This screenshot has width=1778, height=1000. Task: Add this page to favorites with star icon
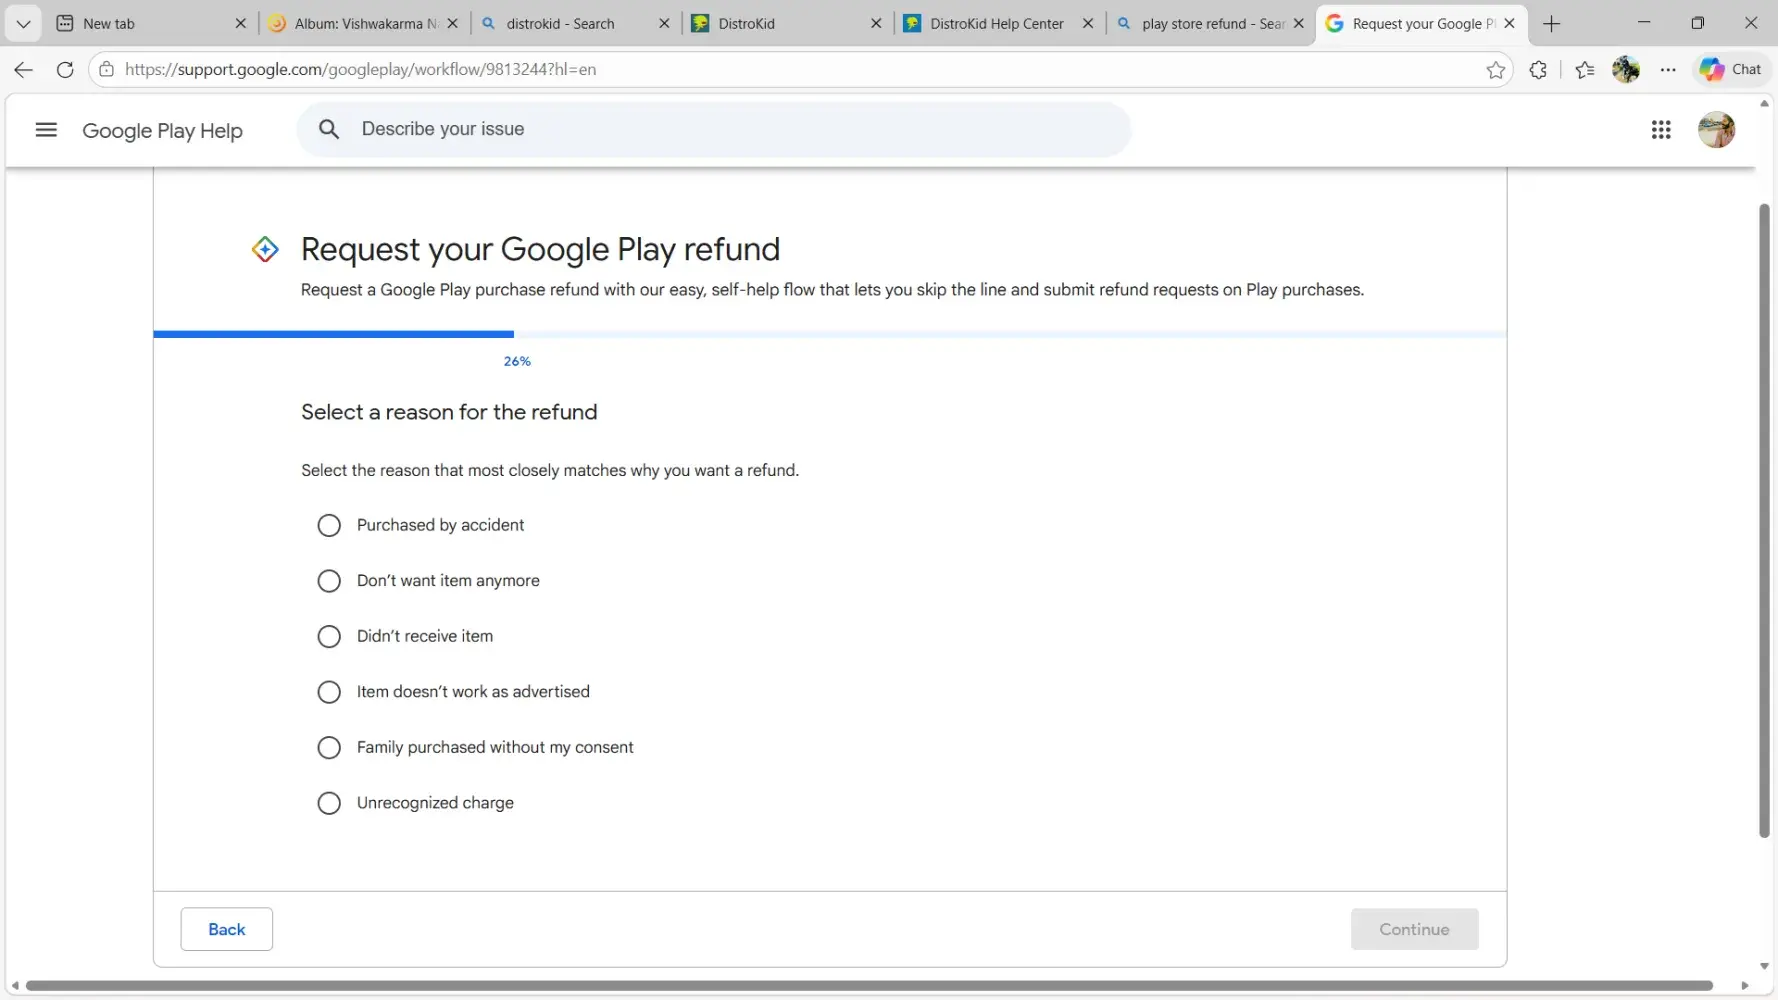(x=1495, y=70)
